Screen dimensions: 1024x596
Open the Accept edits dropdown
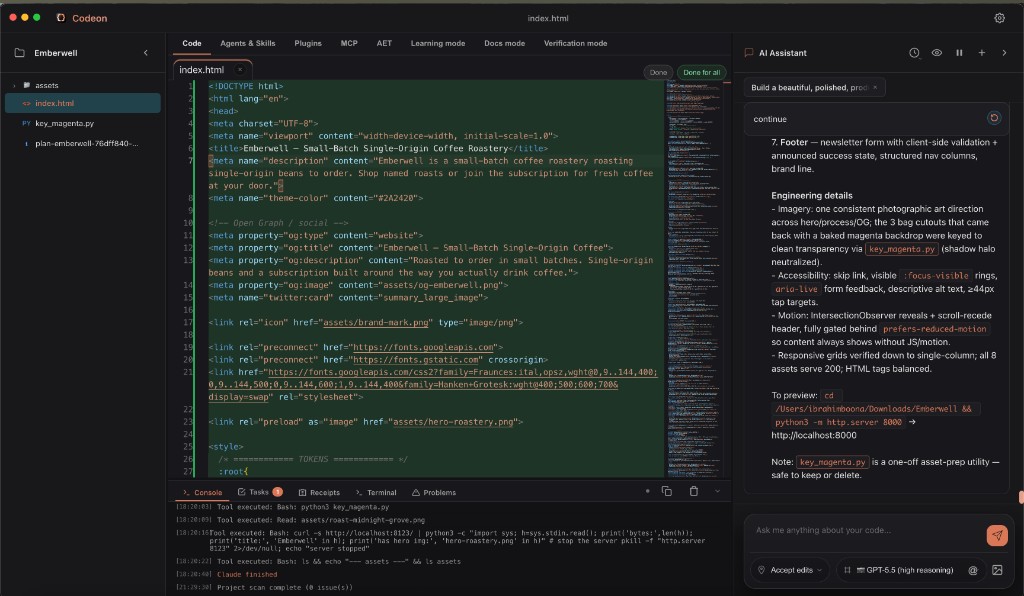tap(790, 570)
